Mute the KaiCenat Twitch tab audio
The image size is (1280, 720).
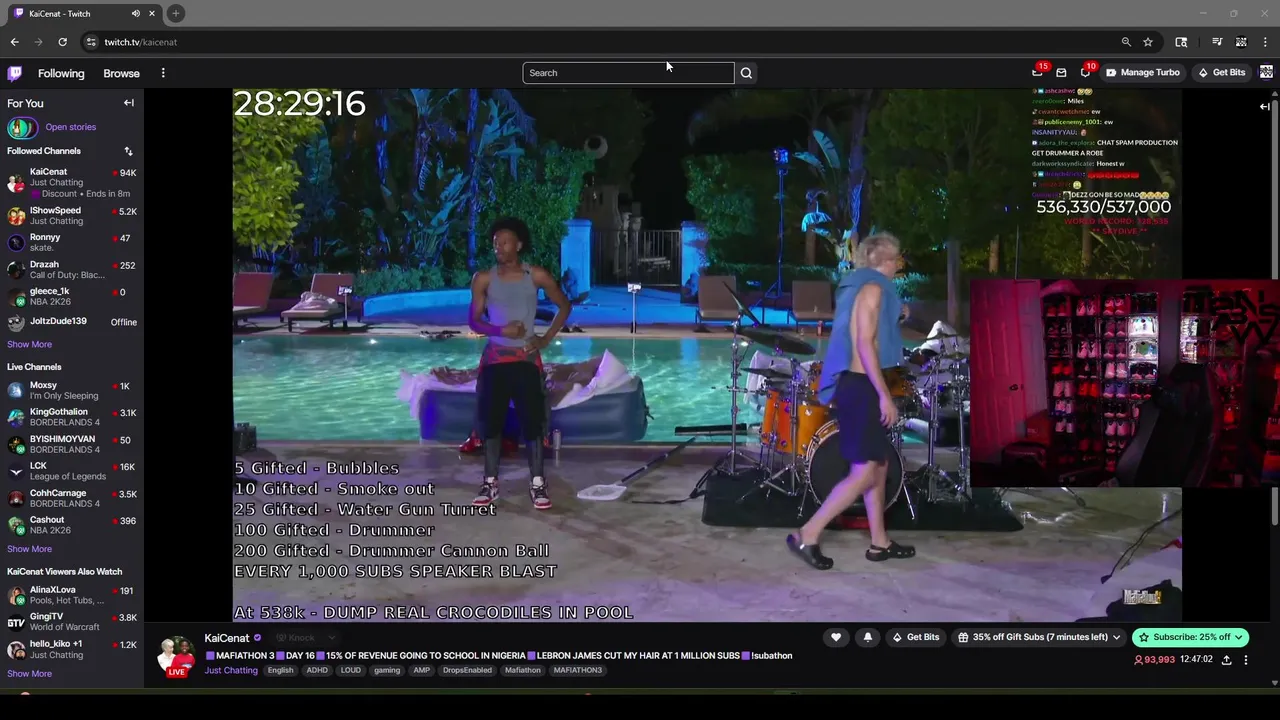click(135, 13)
